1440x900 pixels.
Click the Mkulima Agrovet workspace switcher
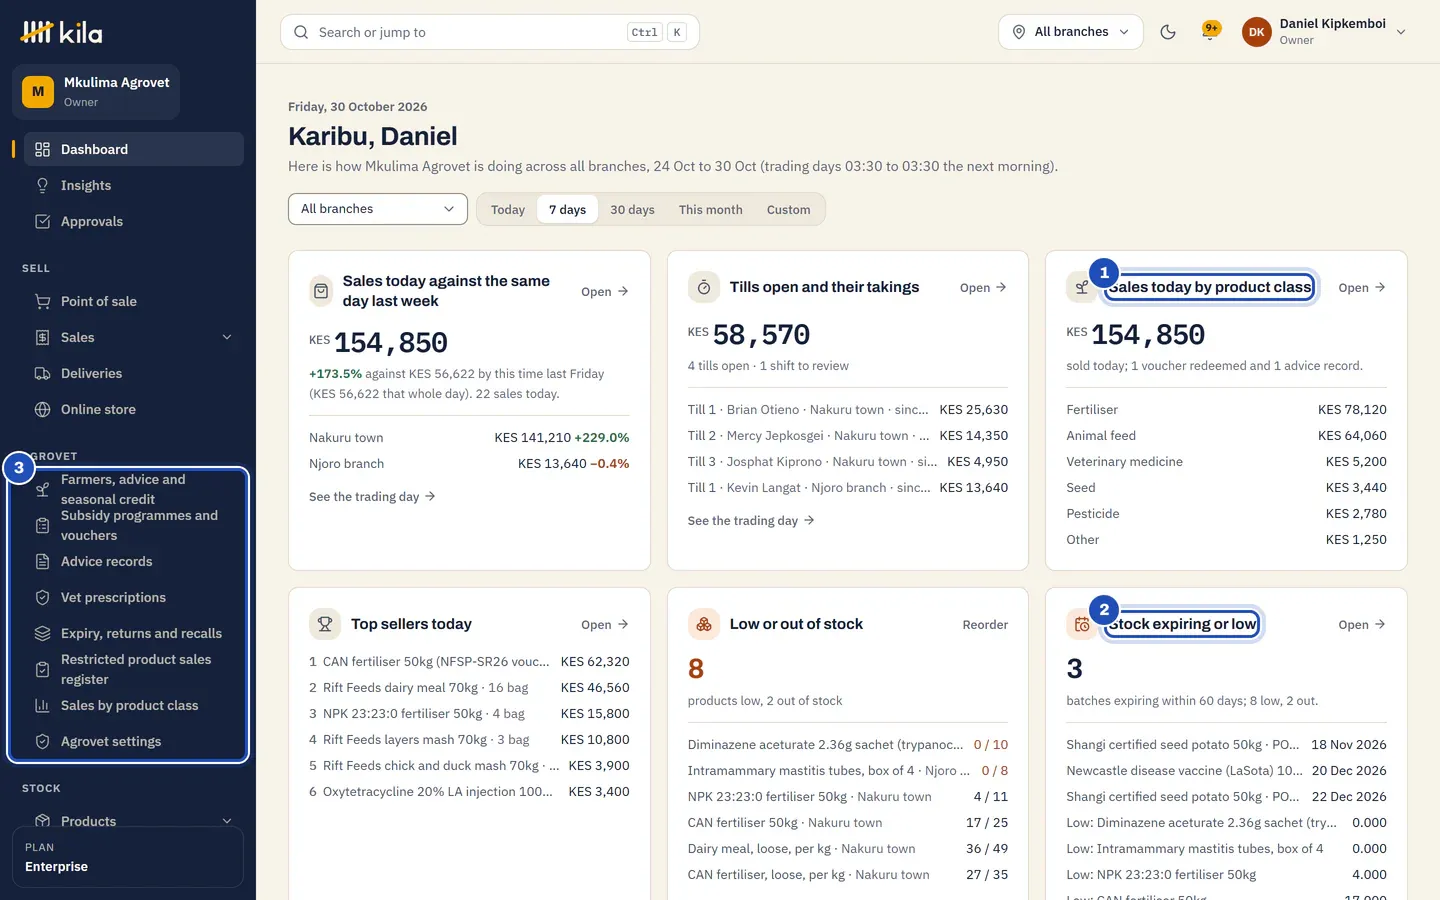[96, 92]
